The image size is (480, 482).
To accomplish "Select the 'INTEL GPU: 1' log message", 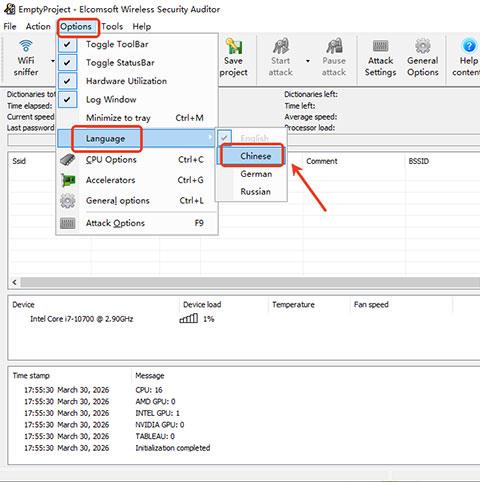I will click(157, 413).
